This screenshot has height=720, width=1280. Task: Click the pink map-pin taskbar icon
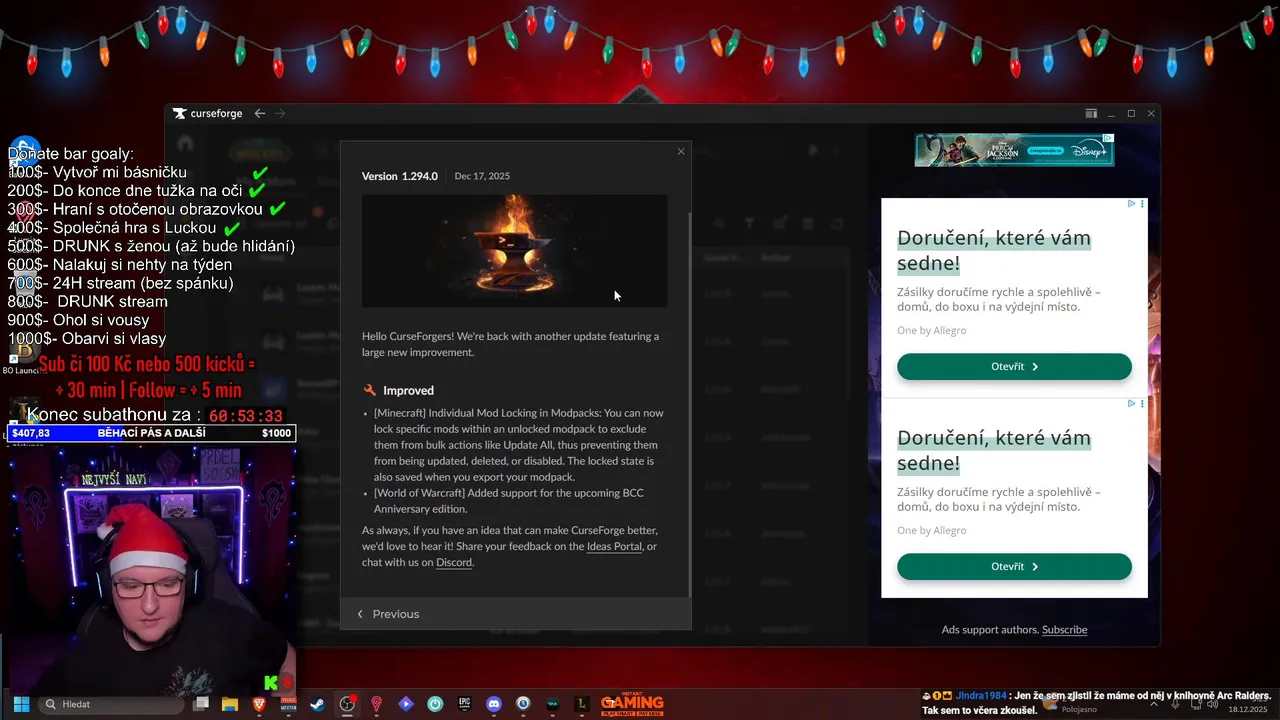(x=376, y=704)
